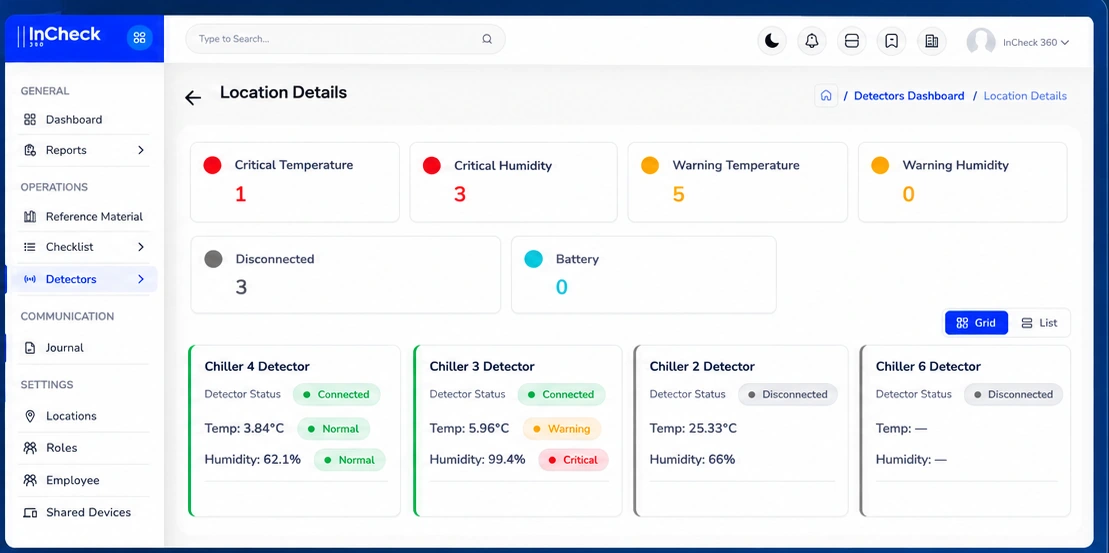Viewport: 1109px width, 553px height.
Task: Click the Roles people icon
Action: point(30,448)
